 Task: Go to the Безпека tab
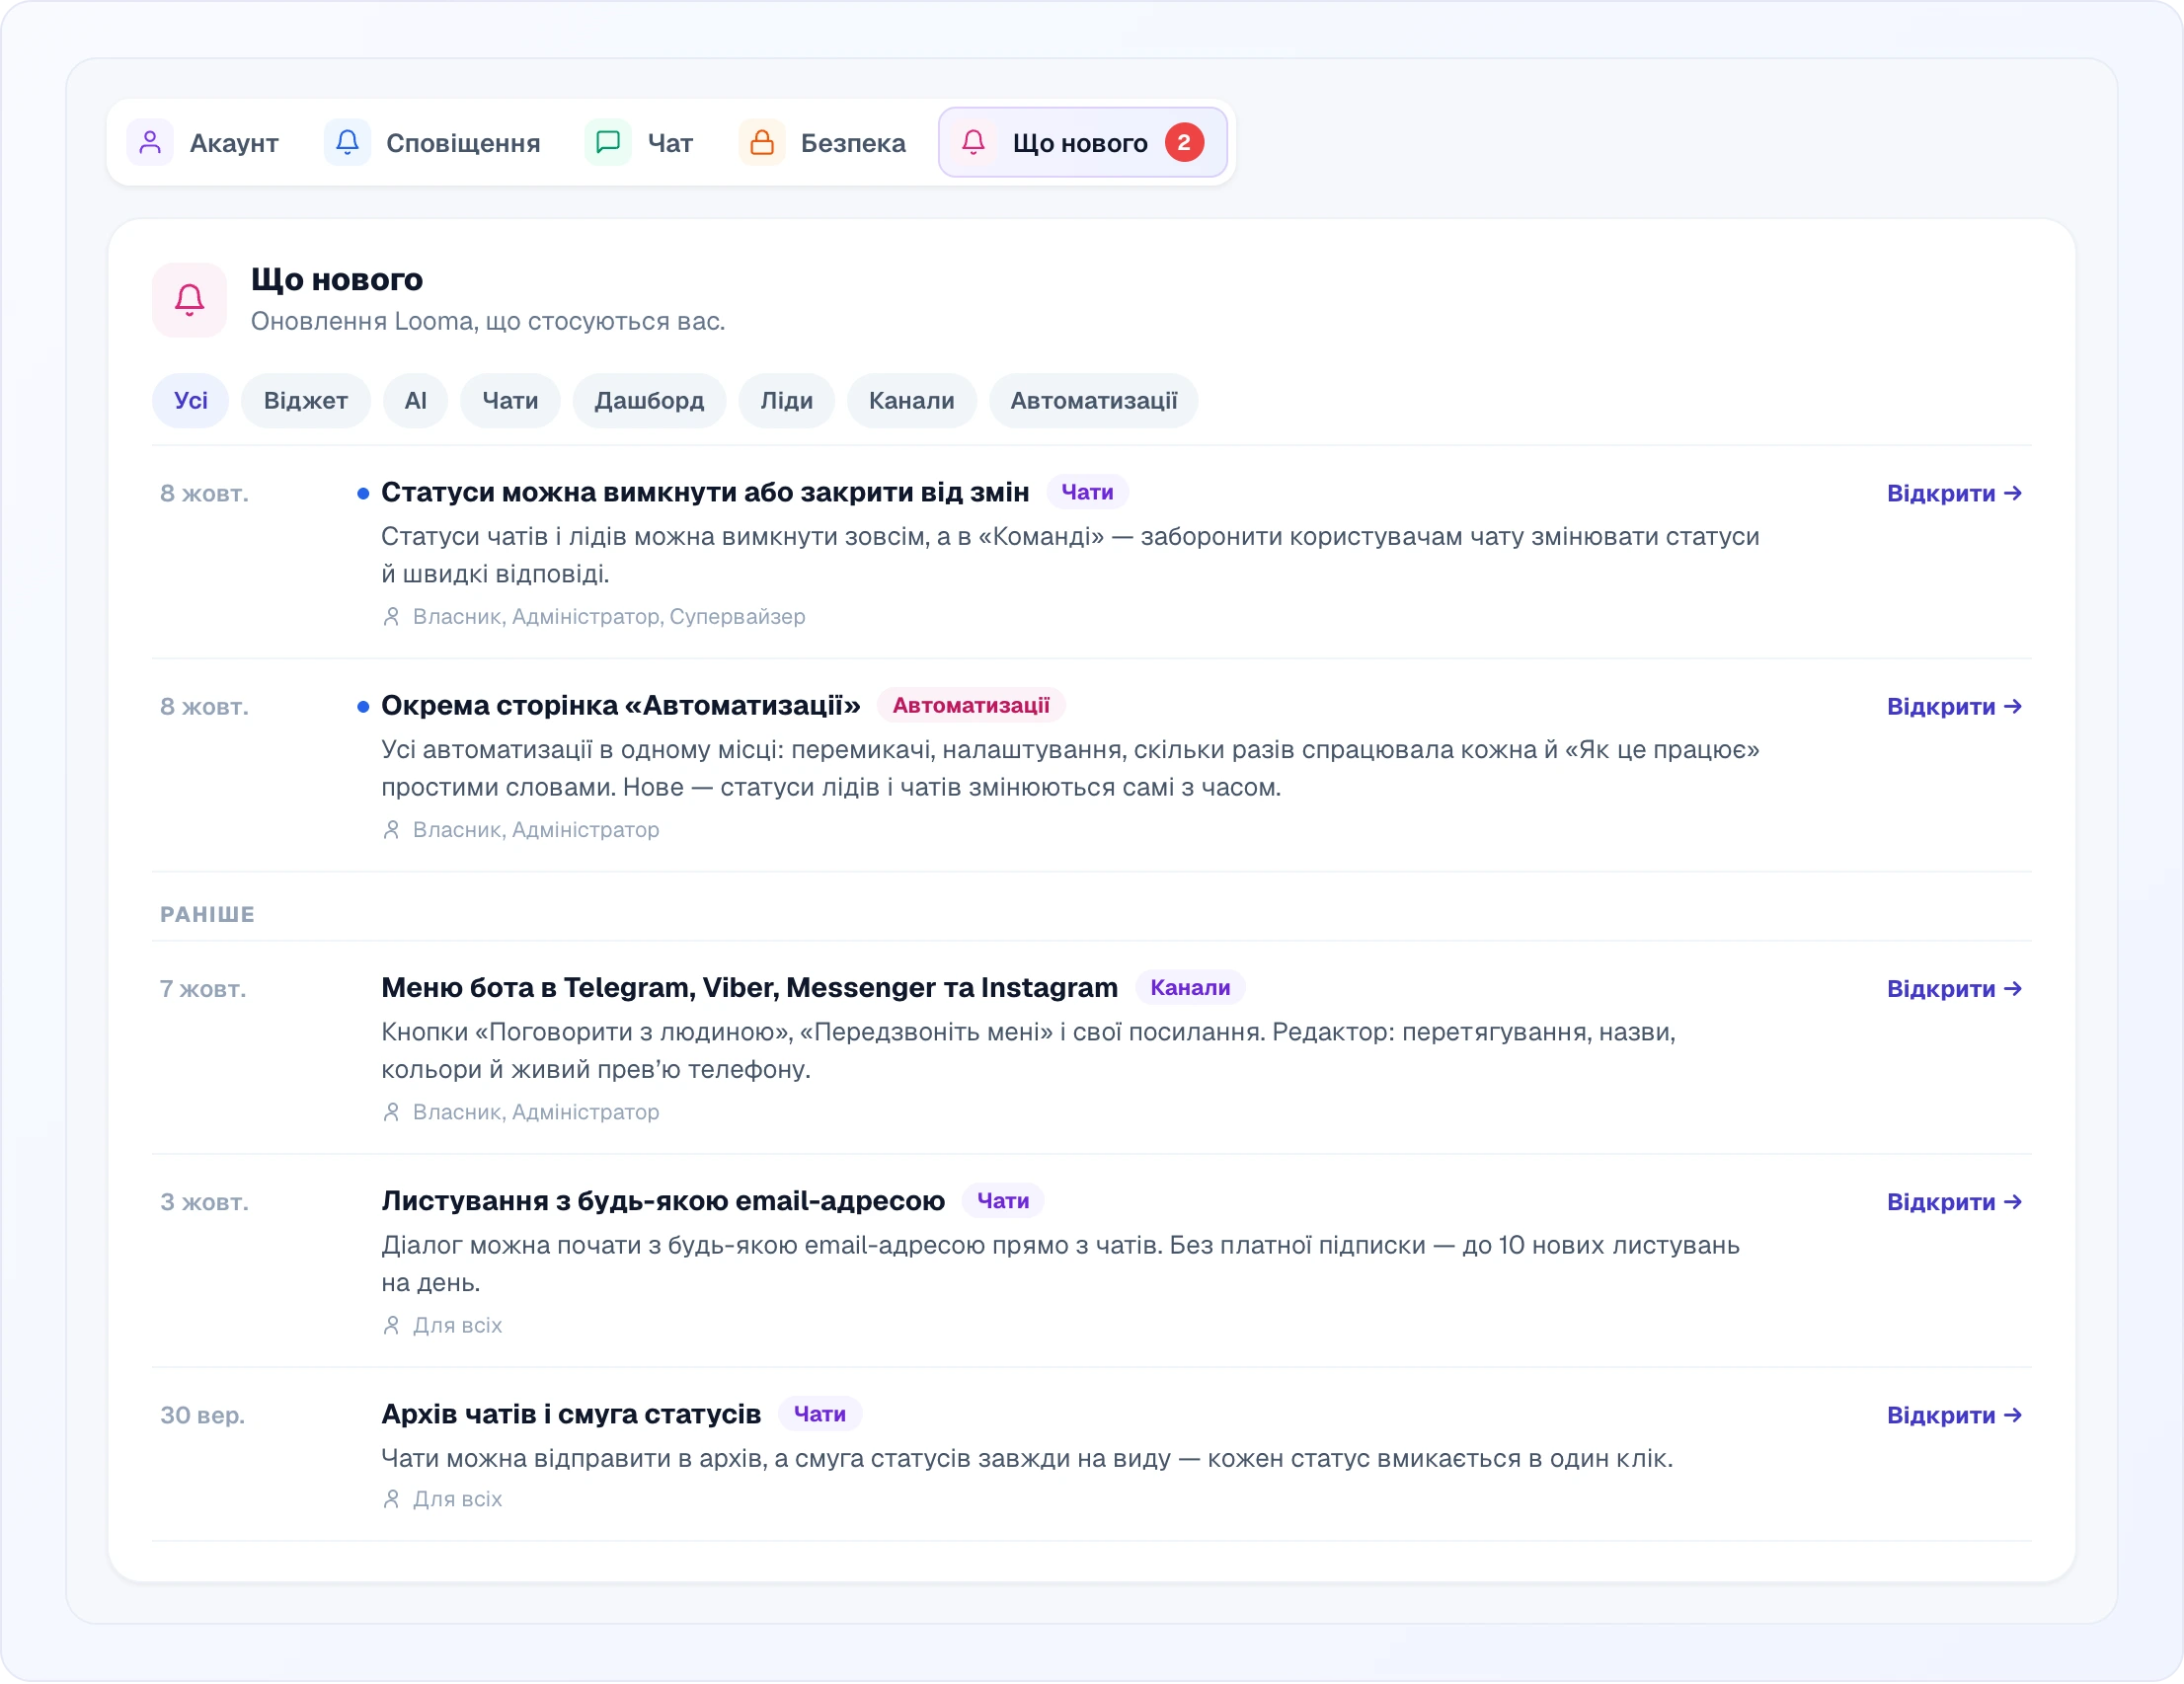tap(823, 143)
